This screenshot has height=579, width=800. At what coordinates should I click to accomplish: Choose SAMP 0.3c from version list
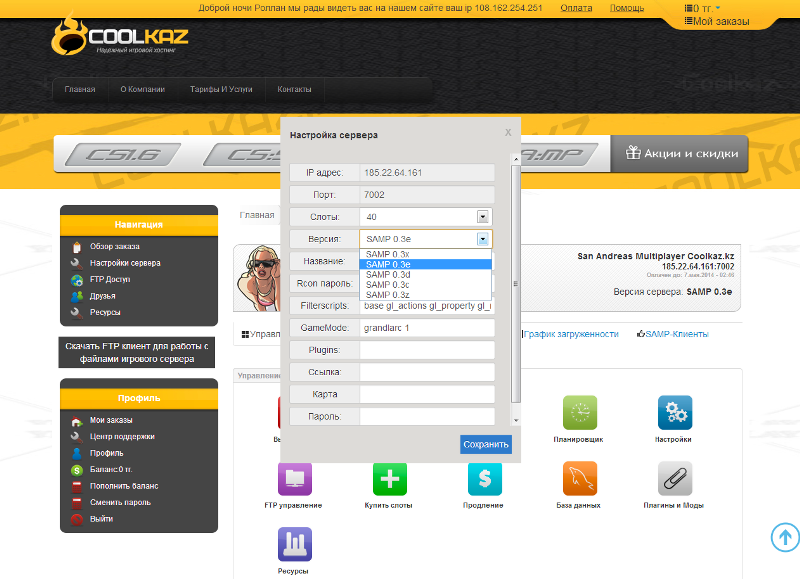[426, 285]
